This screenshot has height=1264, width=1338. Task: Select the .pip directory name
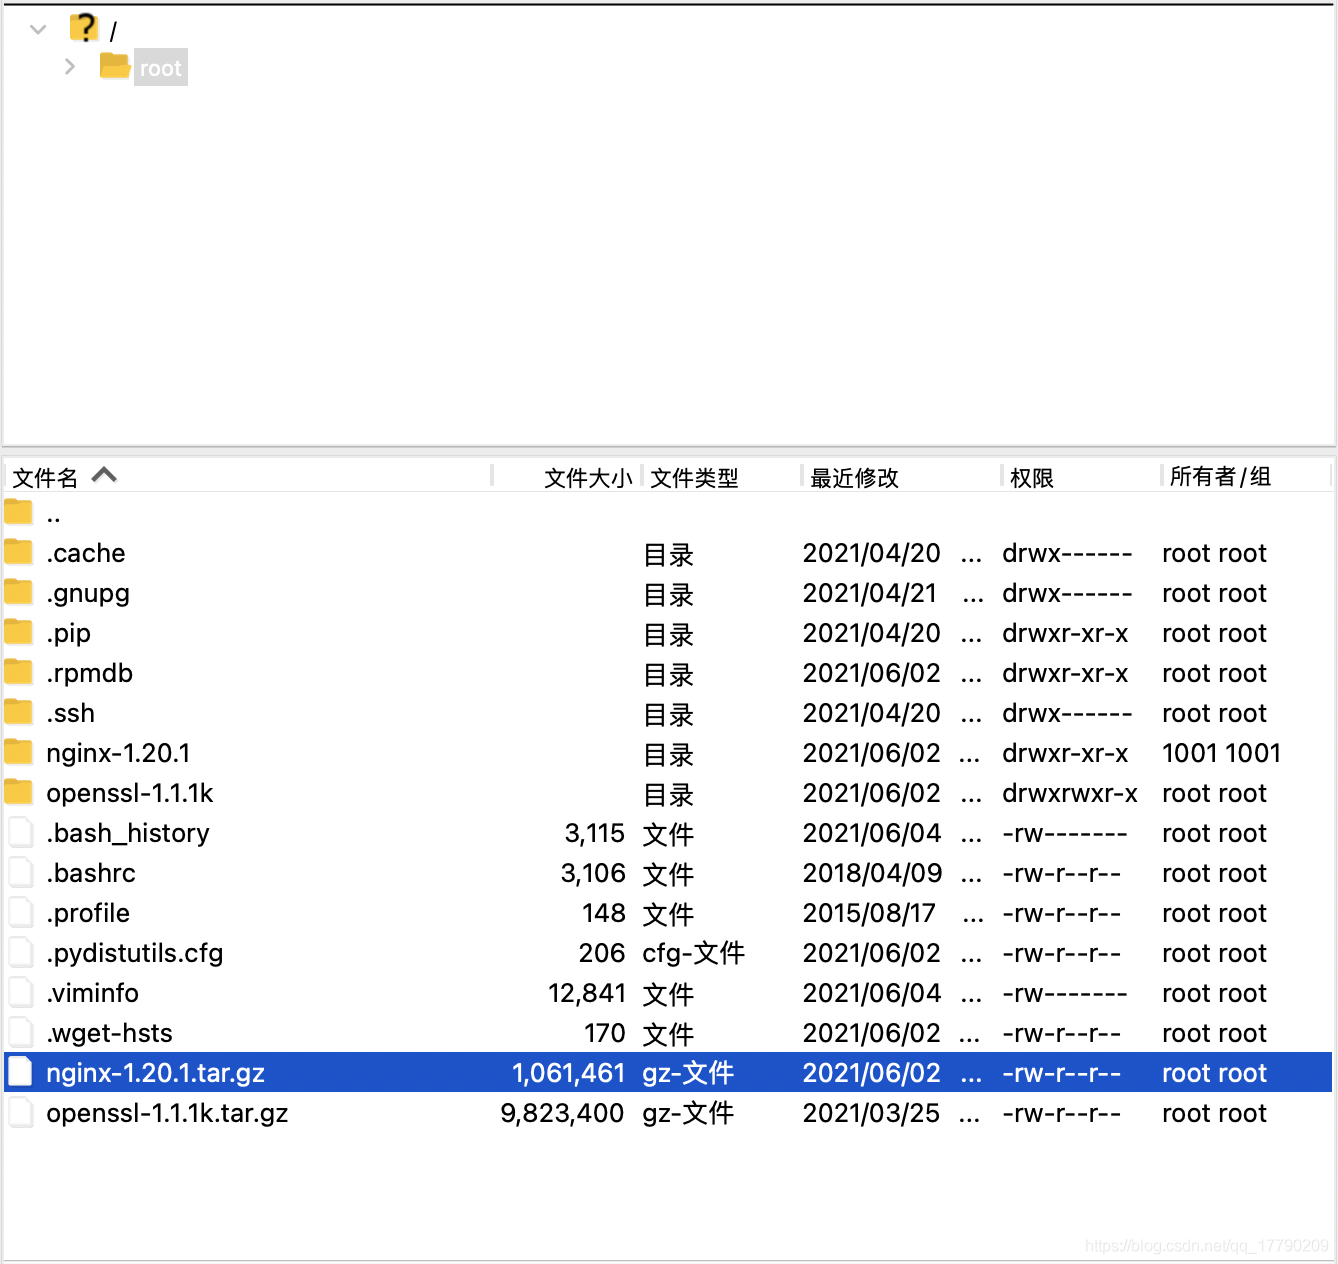click(68, 634)
